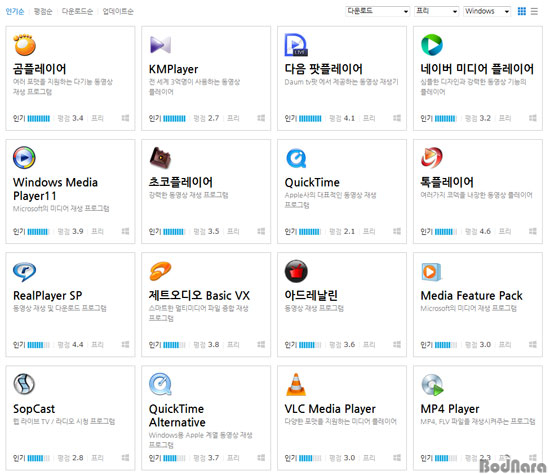Image resolution: width=550 pixels, height=476 pixels.
Task: Click Windows platform icon on QuickTime card
Action: (x=397, y=231)
